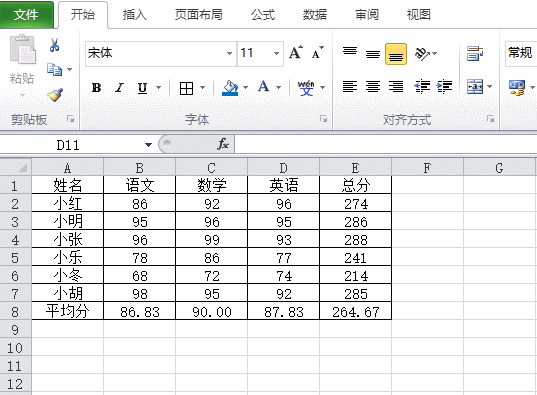Open font name dropdown 宋体
537x395 pixels.
229,54
